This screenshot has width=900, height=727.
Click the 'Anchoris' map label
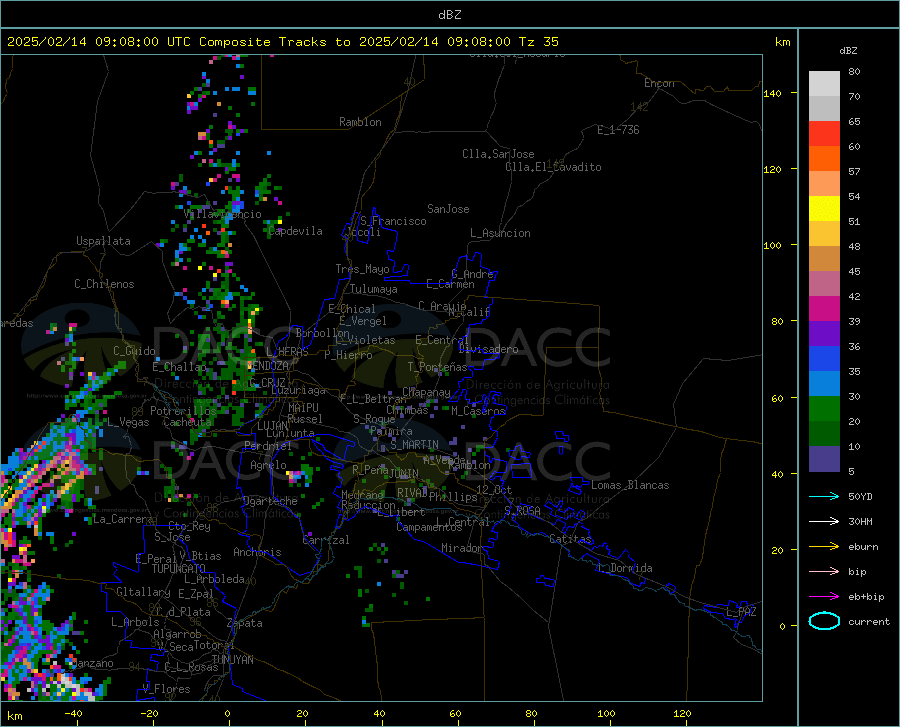click(x=257, y=552)
